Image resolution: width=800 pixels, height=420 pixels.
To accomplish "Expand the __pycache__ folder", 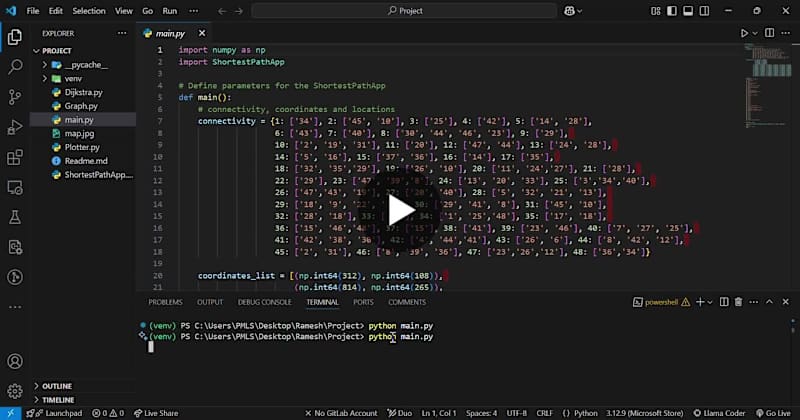I will tap(44, 65).
